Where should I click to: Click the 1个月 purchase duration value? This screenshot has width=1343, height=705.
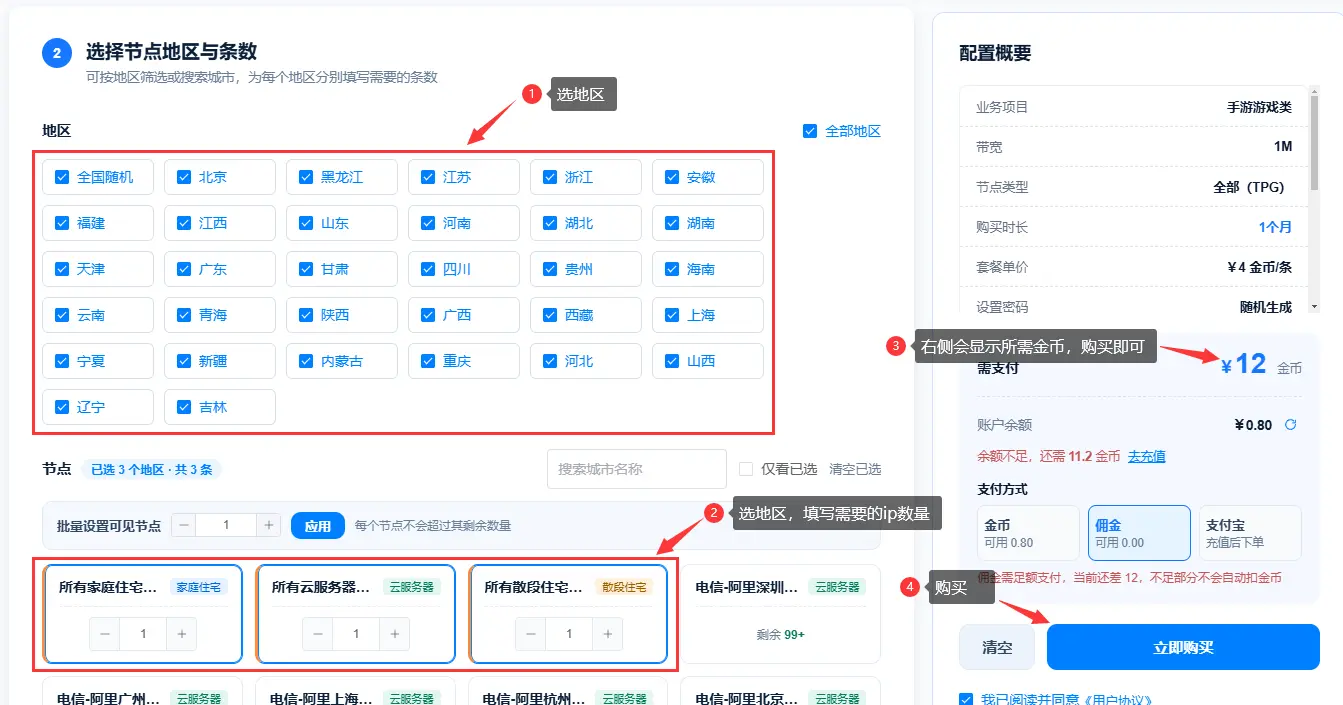point(1275,227)
